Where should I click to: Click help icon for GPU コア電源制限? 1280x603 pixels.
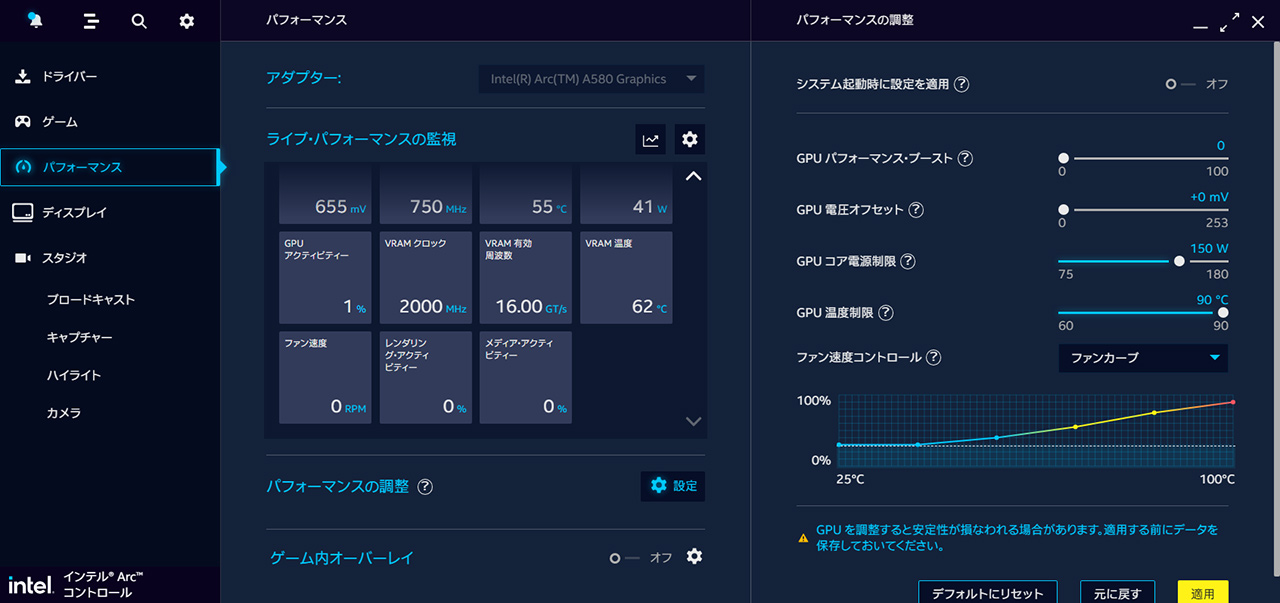pyautogui.click(x=907, y=261)
